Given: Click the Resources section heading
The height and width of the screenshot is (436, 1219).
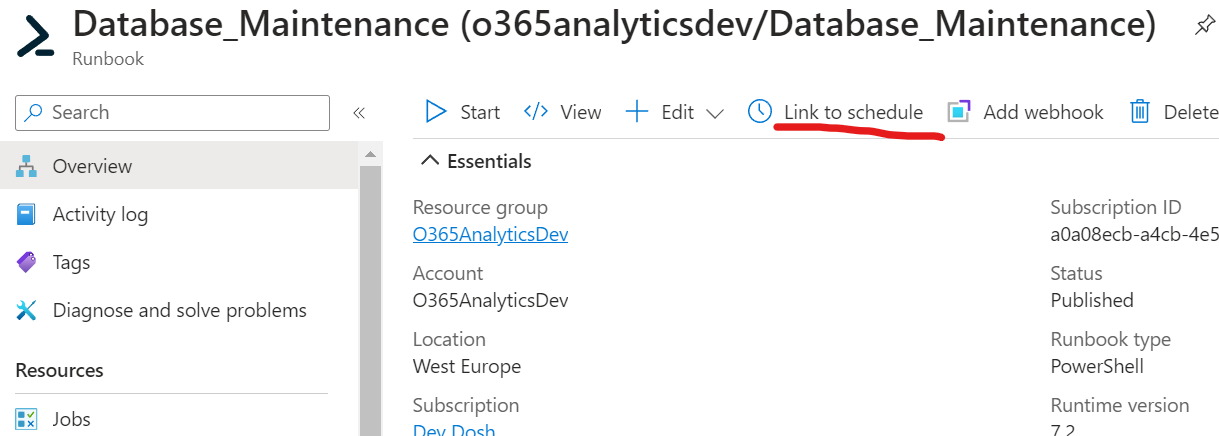Looking at the screenshot, I should (59, 370).
